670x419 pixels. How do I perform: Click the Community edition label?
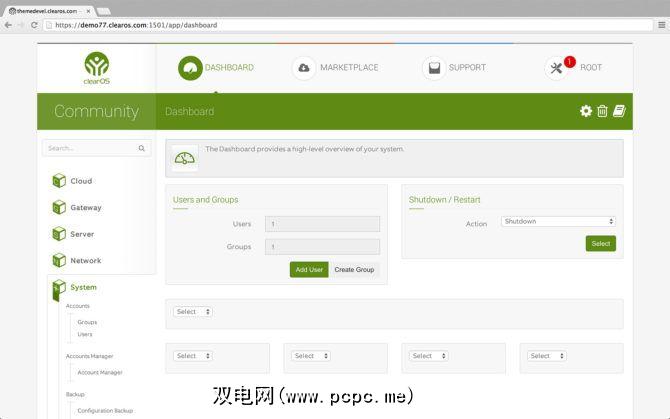[96, 111]
